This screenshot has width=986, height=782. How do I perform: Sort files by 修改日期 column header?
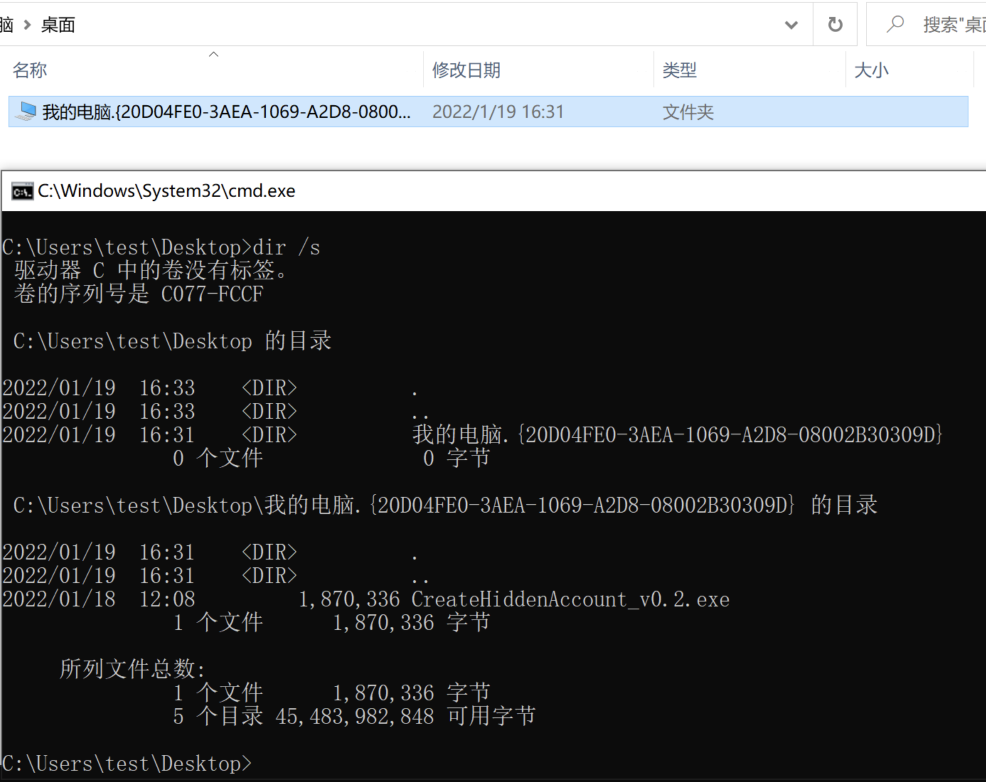tap(466, 70)
